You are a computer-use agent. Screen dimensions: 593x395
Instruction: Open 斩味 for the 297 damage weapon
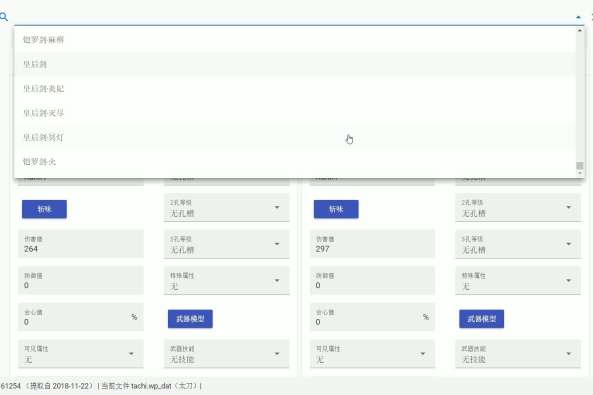[336, 209]
